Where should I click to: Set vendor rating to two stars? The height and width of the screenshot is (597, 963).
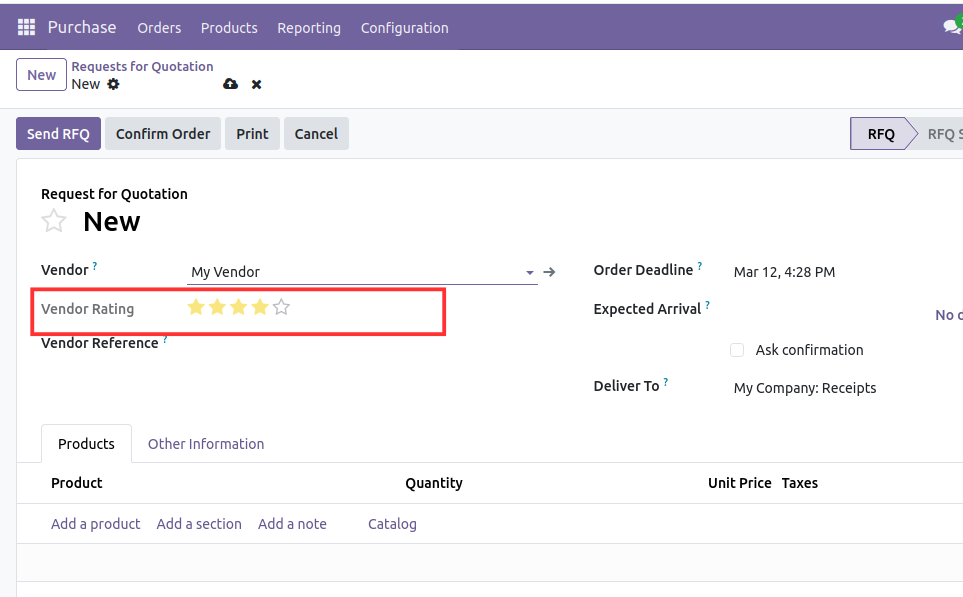pyautogui.click(x=217, y=306)
